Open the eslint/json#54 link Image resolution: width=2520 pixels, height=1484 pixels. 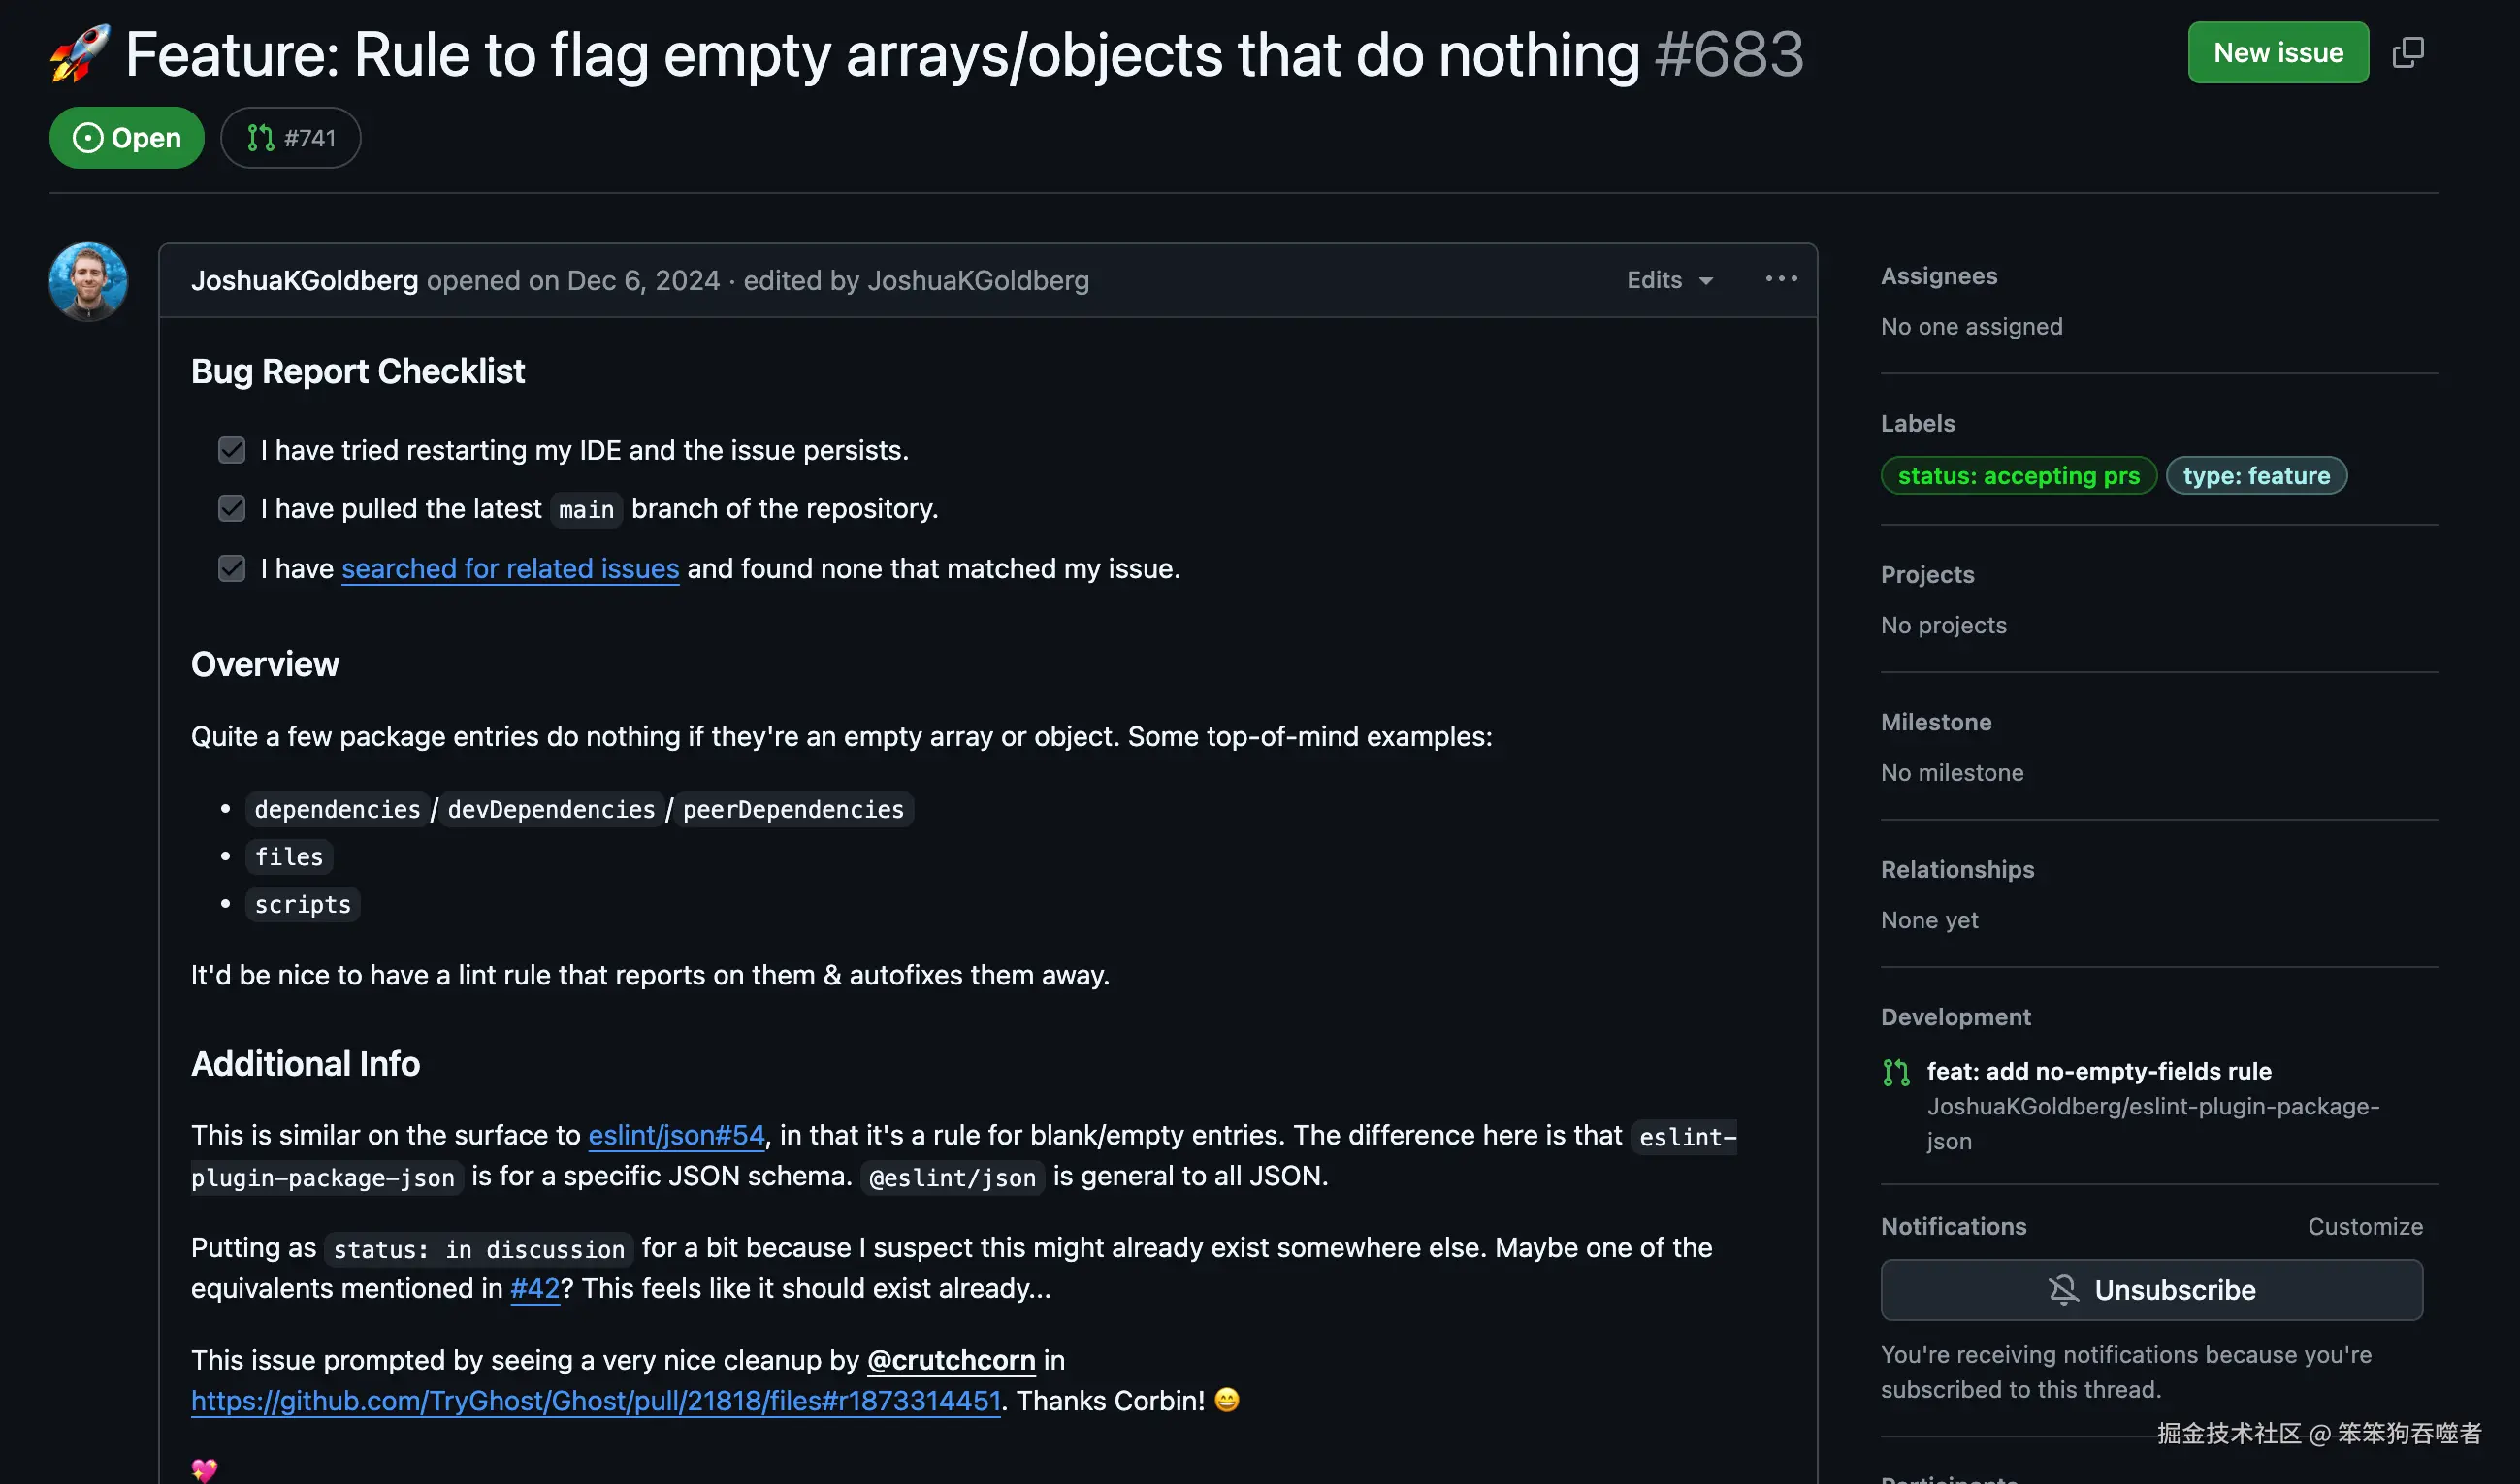[x=676, y=1135]
